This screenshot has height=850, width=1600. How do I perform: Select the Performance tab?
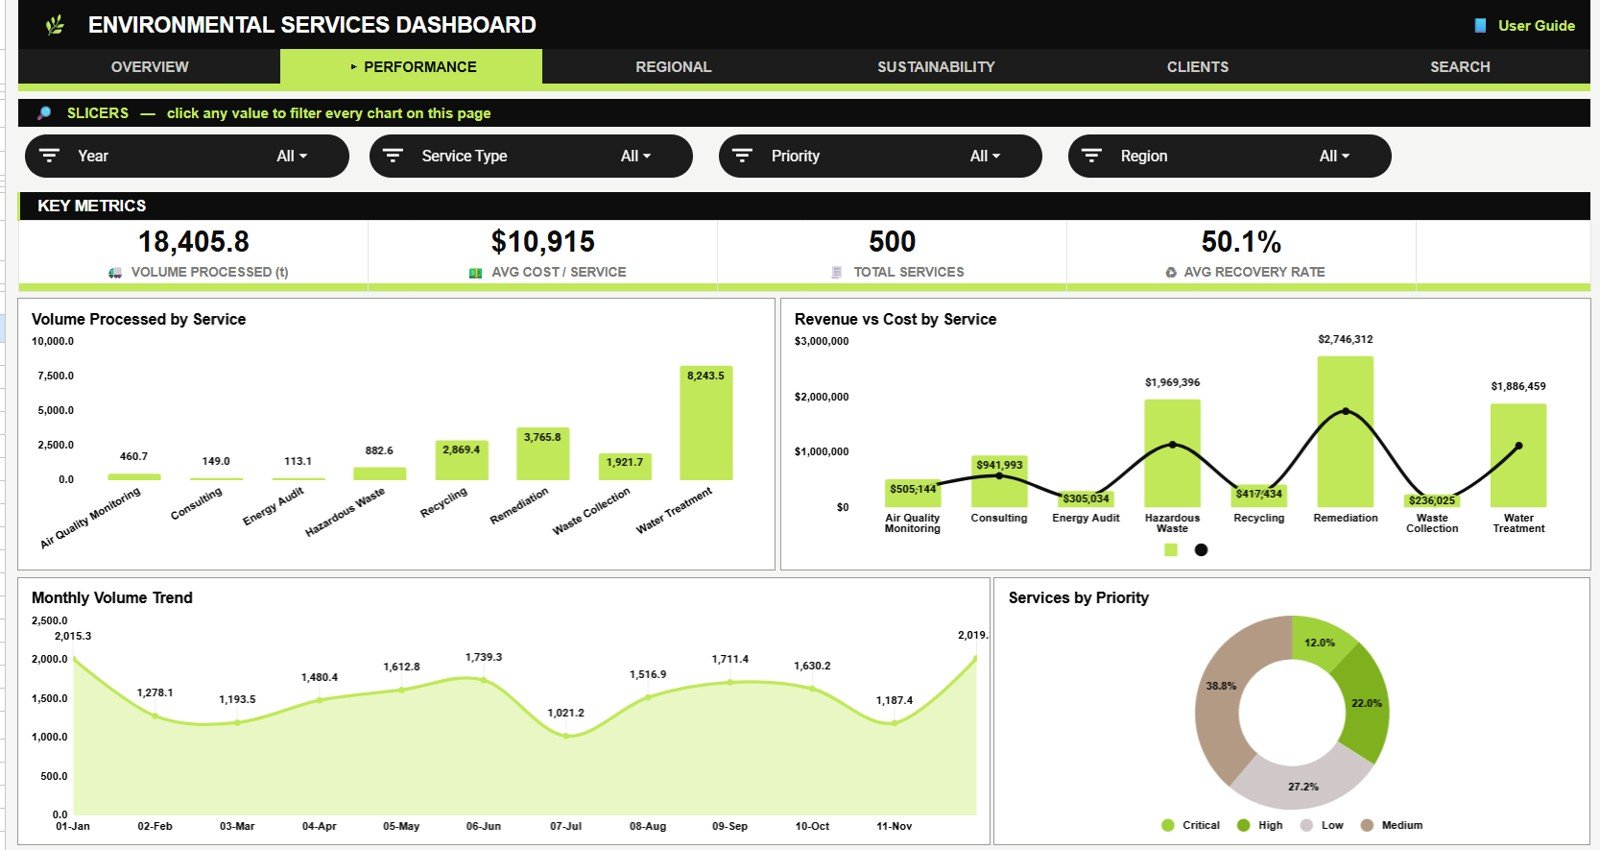tap(411, 67)
